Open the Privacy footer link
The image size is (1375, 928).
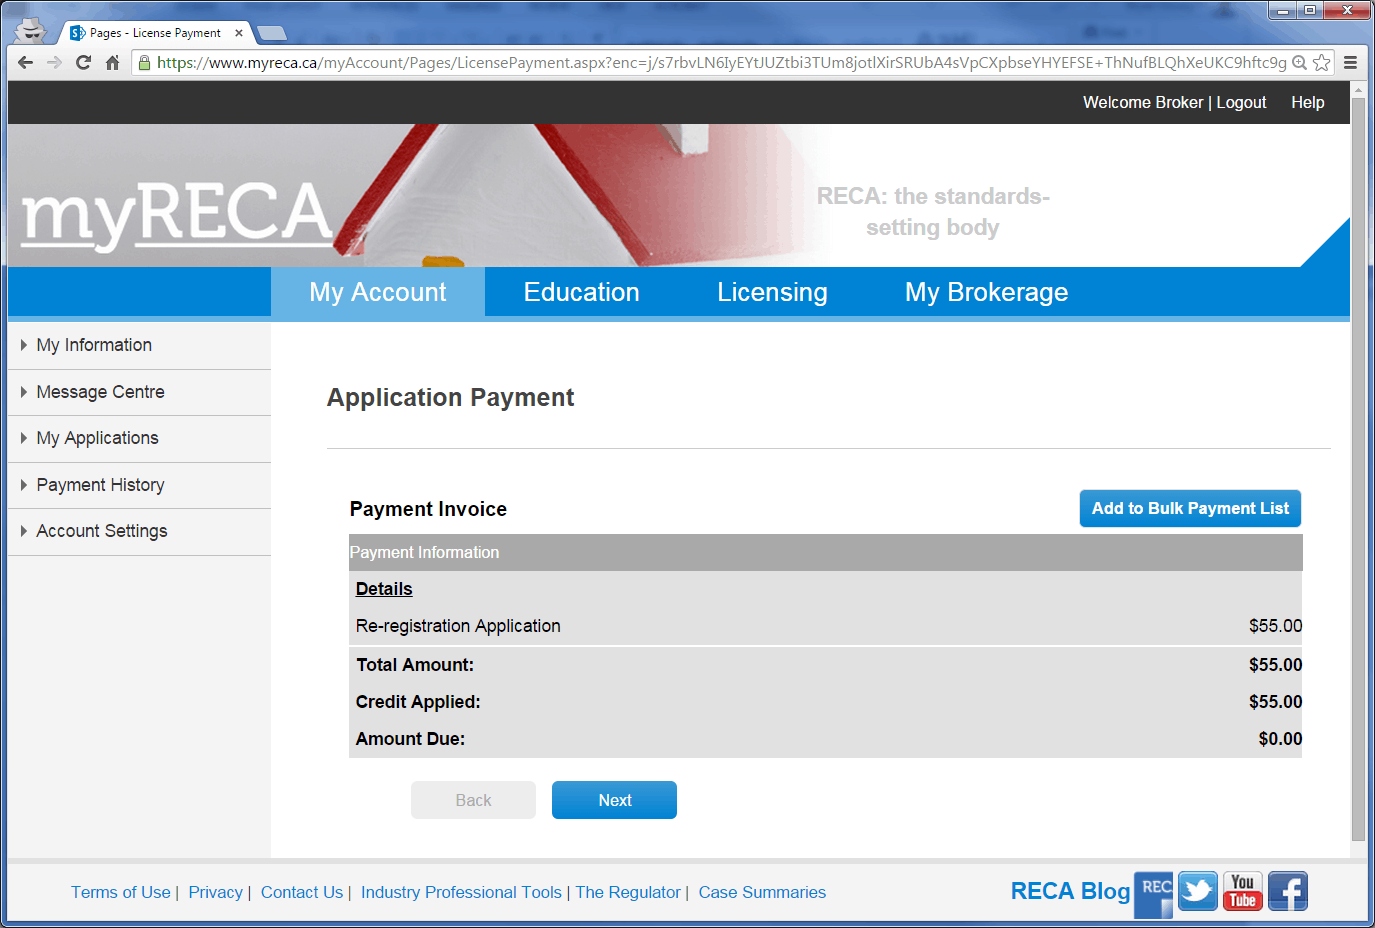(x=215, y=892)
